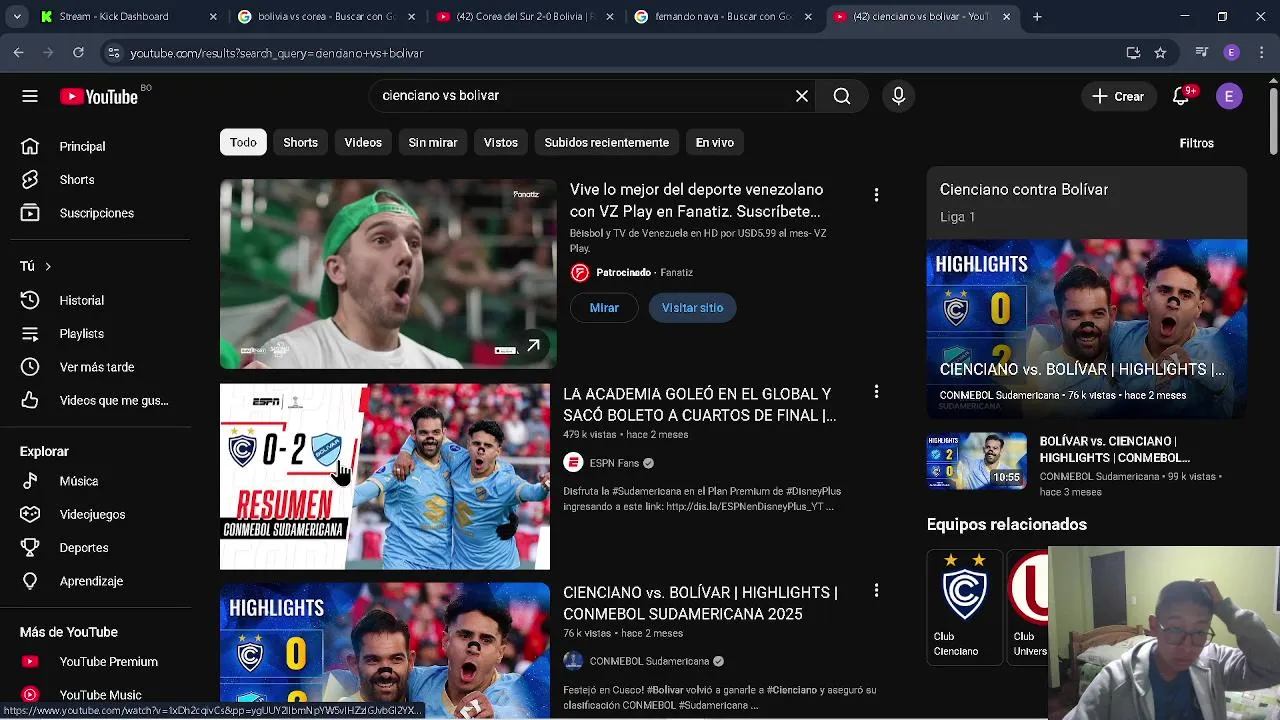Reload the browser page
This screenshot has height=720, width=1280.
click(x=78, y=53)
